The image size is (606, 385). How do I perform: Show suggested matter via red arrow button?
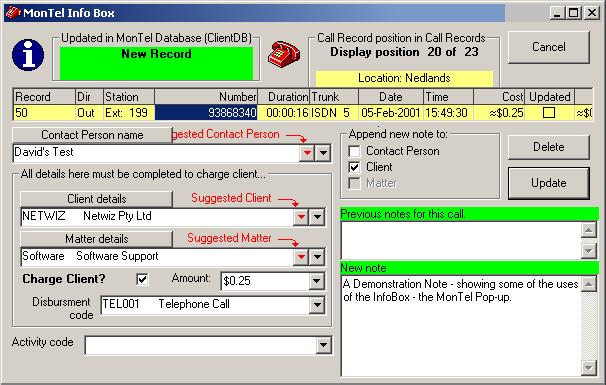tap(301, 257)
